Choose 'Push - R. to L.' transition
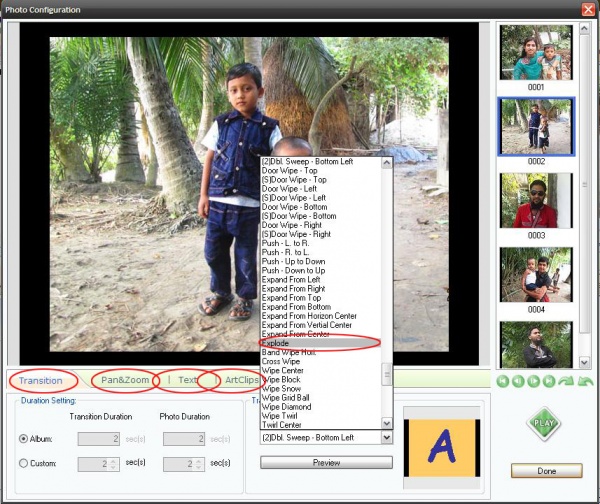This screenshot has width=600, height=504. [321, 253]
